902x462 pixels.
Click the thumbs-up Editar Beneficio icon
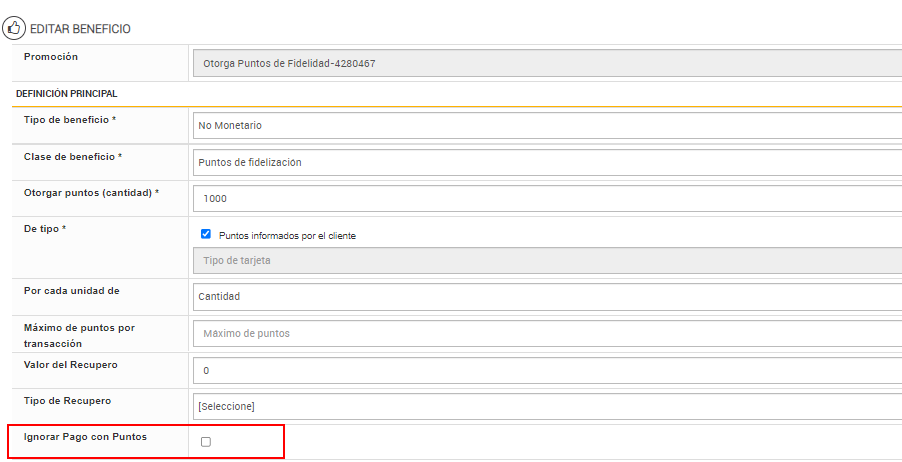tap(14, 28)
